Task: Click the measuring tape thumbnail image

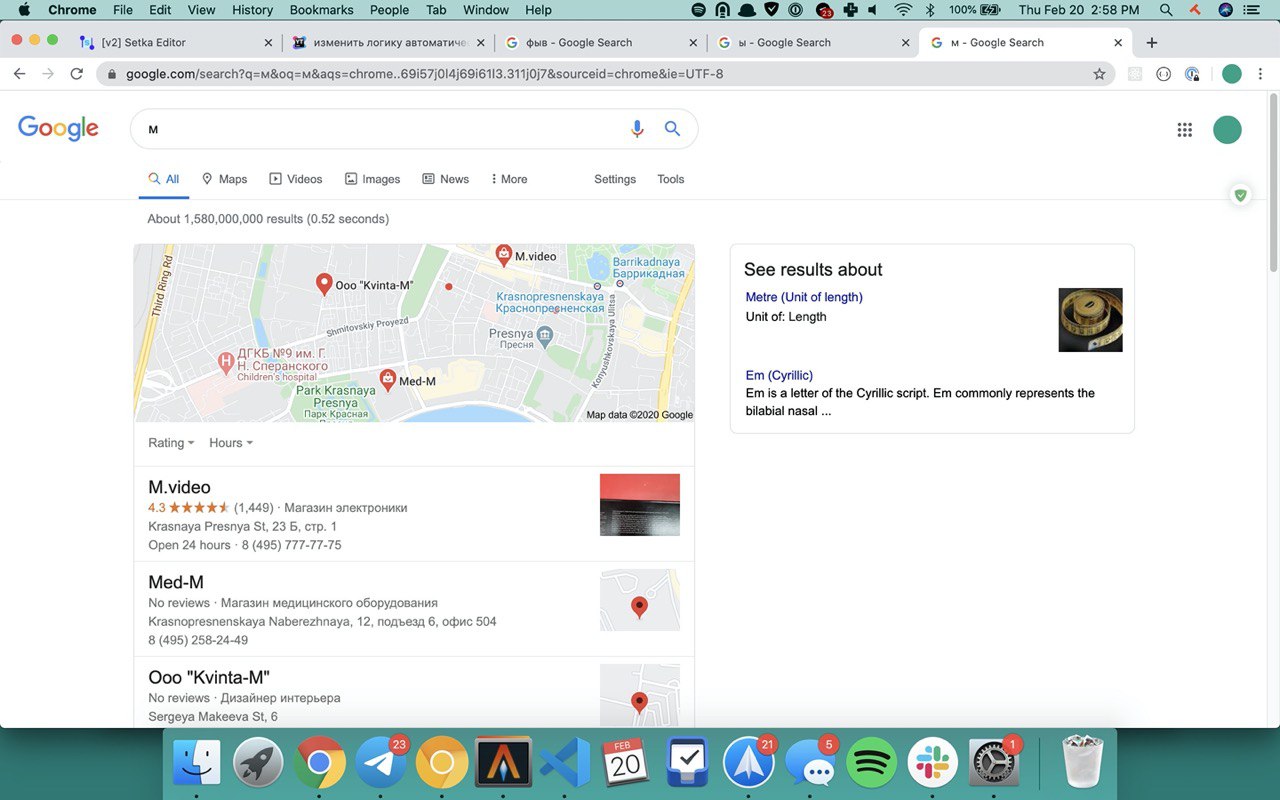Action: (x=1090, y=320)
